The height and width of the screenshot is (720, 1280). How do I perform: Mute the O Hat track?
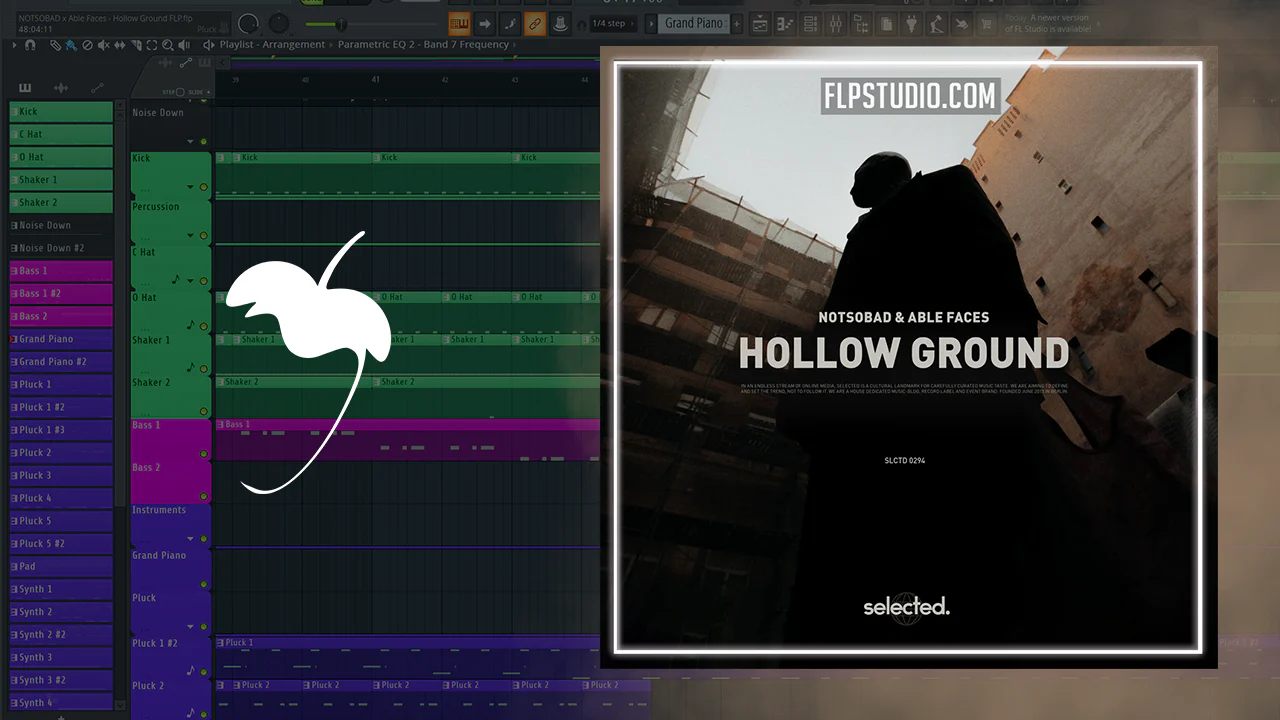(204, 326)
